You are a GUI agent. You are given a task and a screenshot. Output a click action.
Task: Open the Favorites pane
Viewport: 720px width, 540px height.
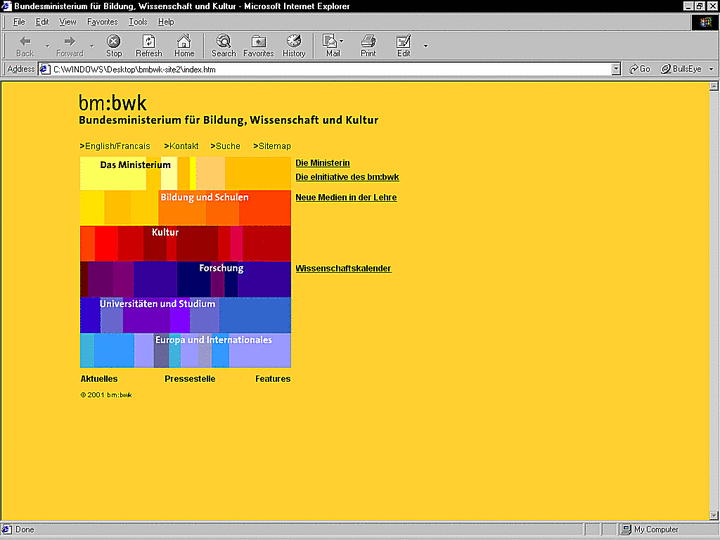259,45
